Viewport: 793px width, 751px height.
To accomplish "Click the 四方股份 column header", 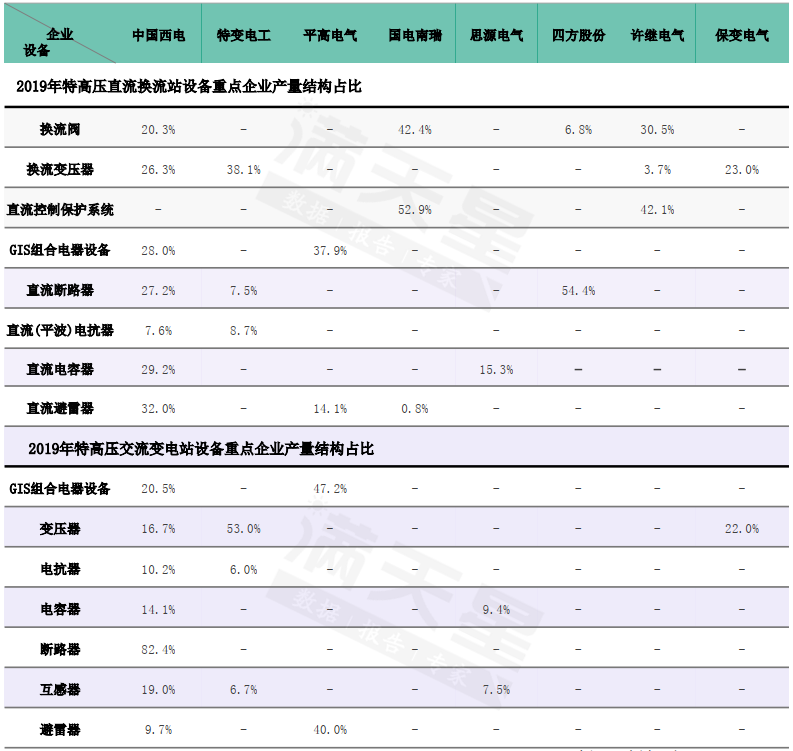I will (x=578, y=35).
